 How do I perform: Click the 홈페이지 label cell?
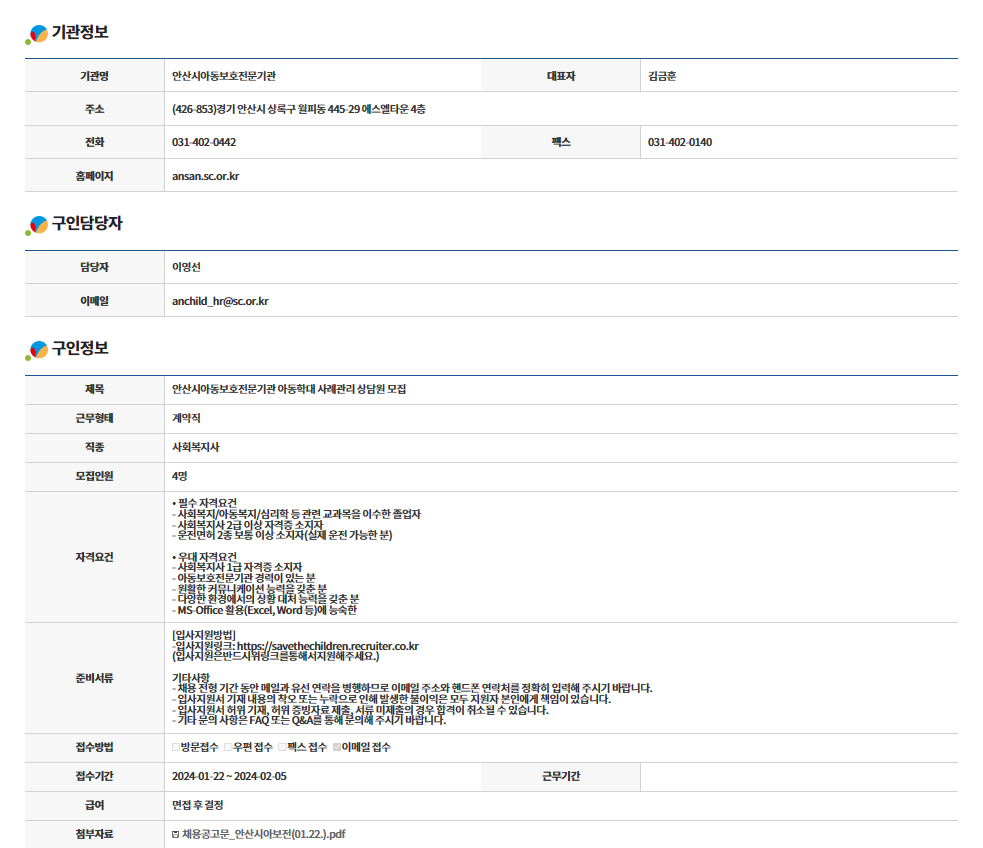click(95, 175)
